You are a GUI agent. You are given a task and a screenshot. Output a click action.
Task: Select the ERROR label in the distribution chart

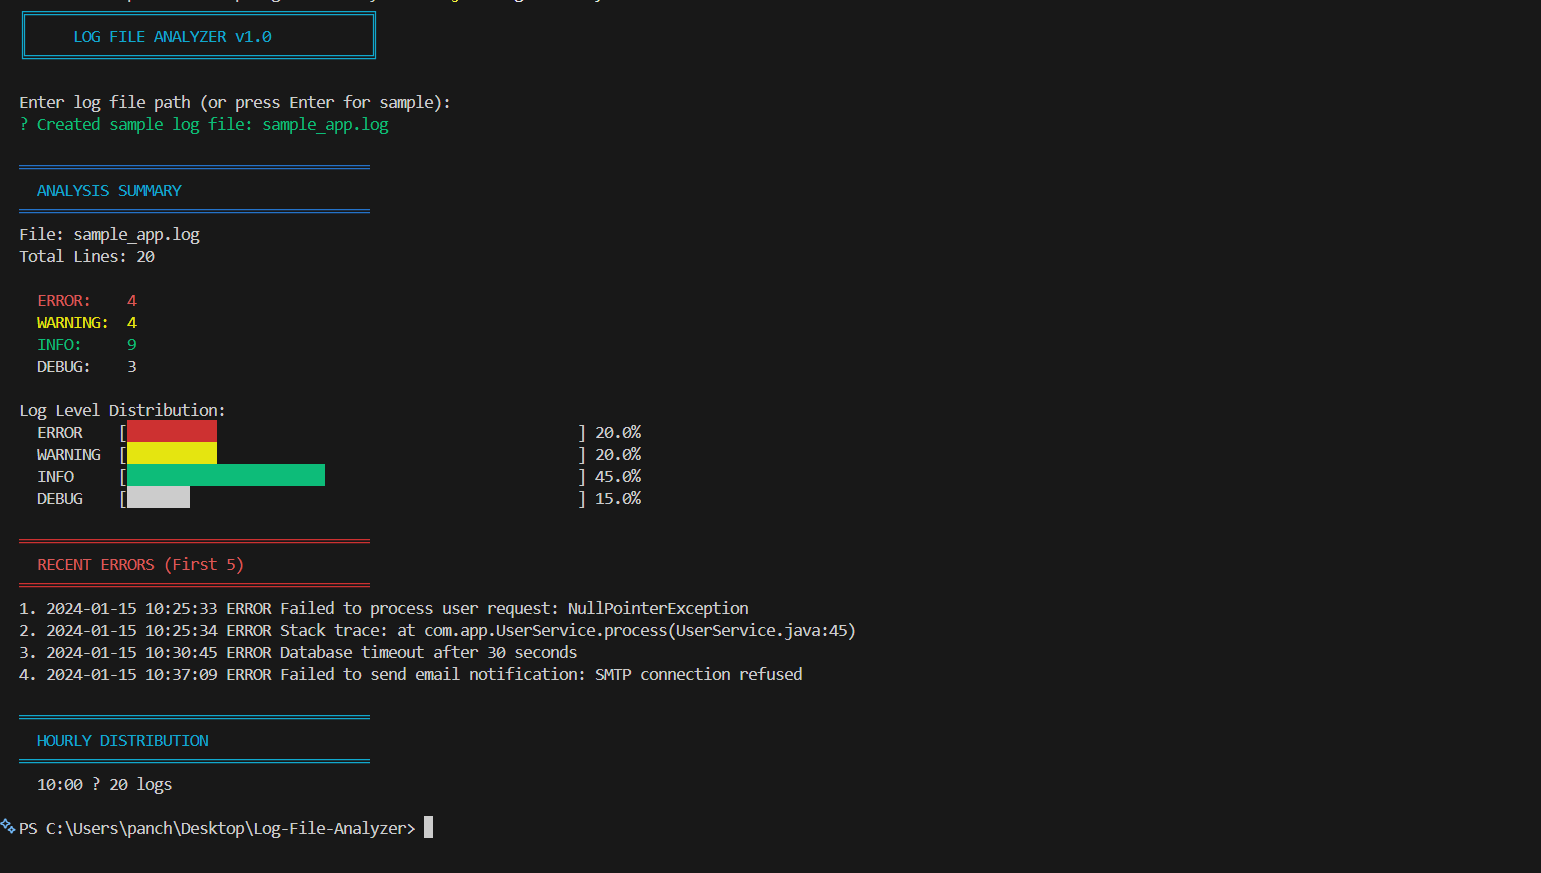click(59, 432)
